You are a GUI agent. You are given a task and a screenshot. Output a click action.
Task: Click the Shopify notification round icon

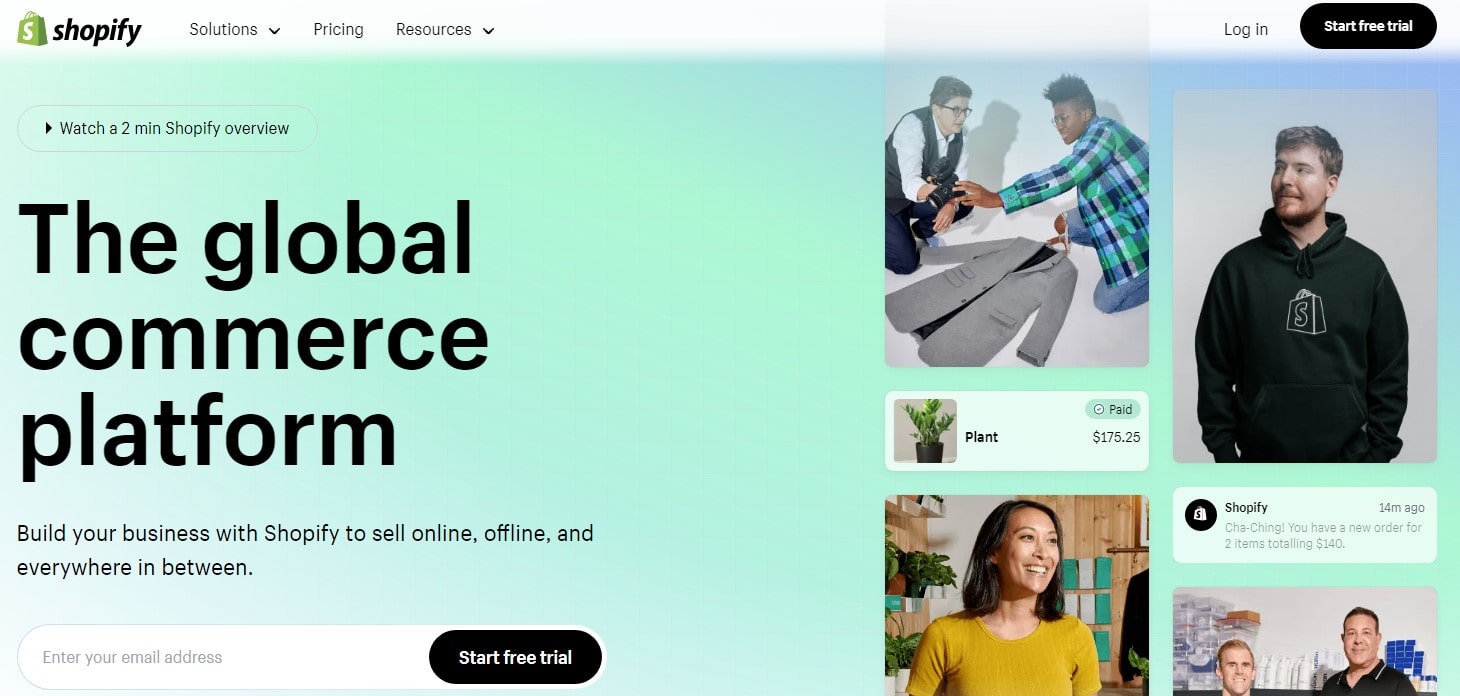tap(1200, 515)
